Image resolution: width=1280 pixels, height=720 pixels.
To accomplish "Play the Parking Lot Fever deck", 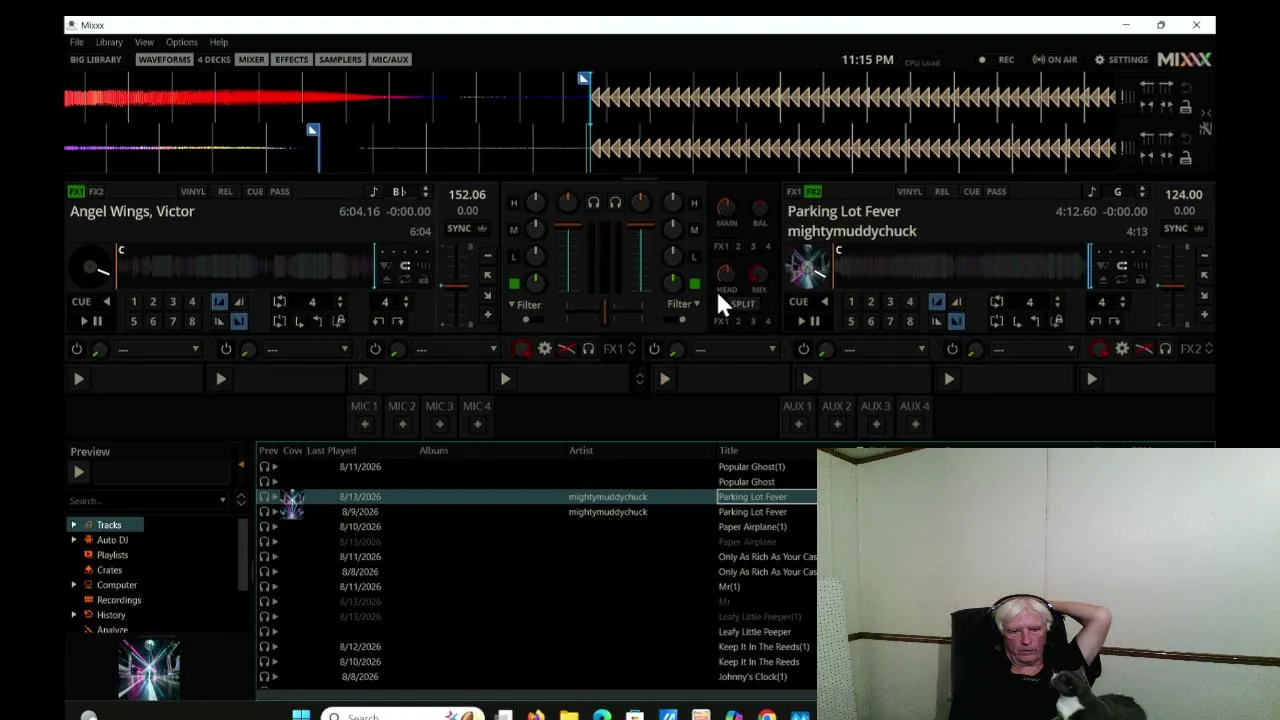I will 808,321.
